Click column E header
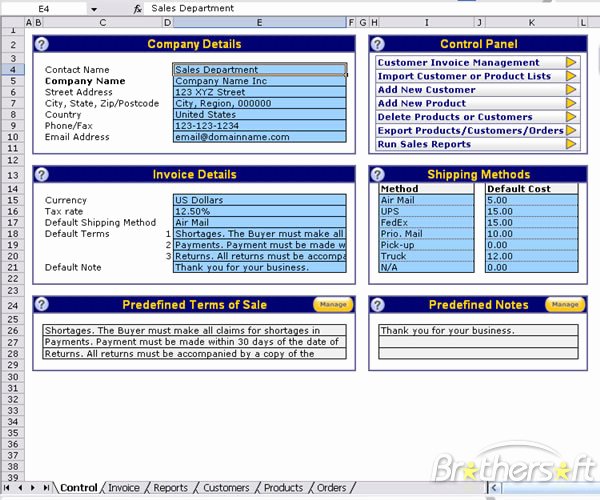 (259, 23)
